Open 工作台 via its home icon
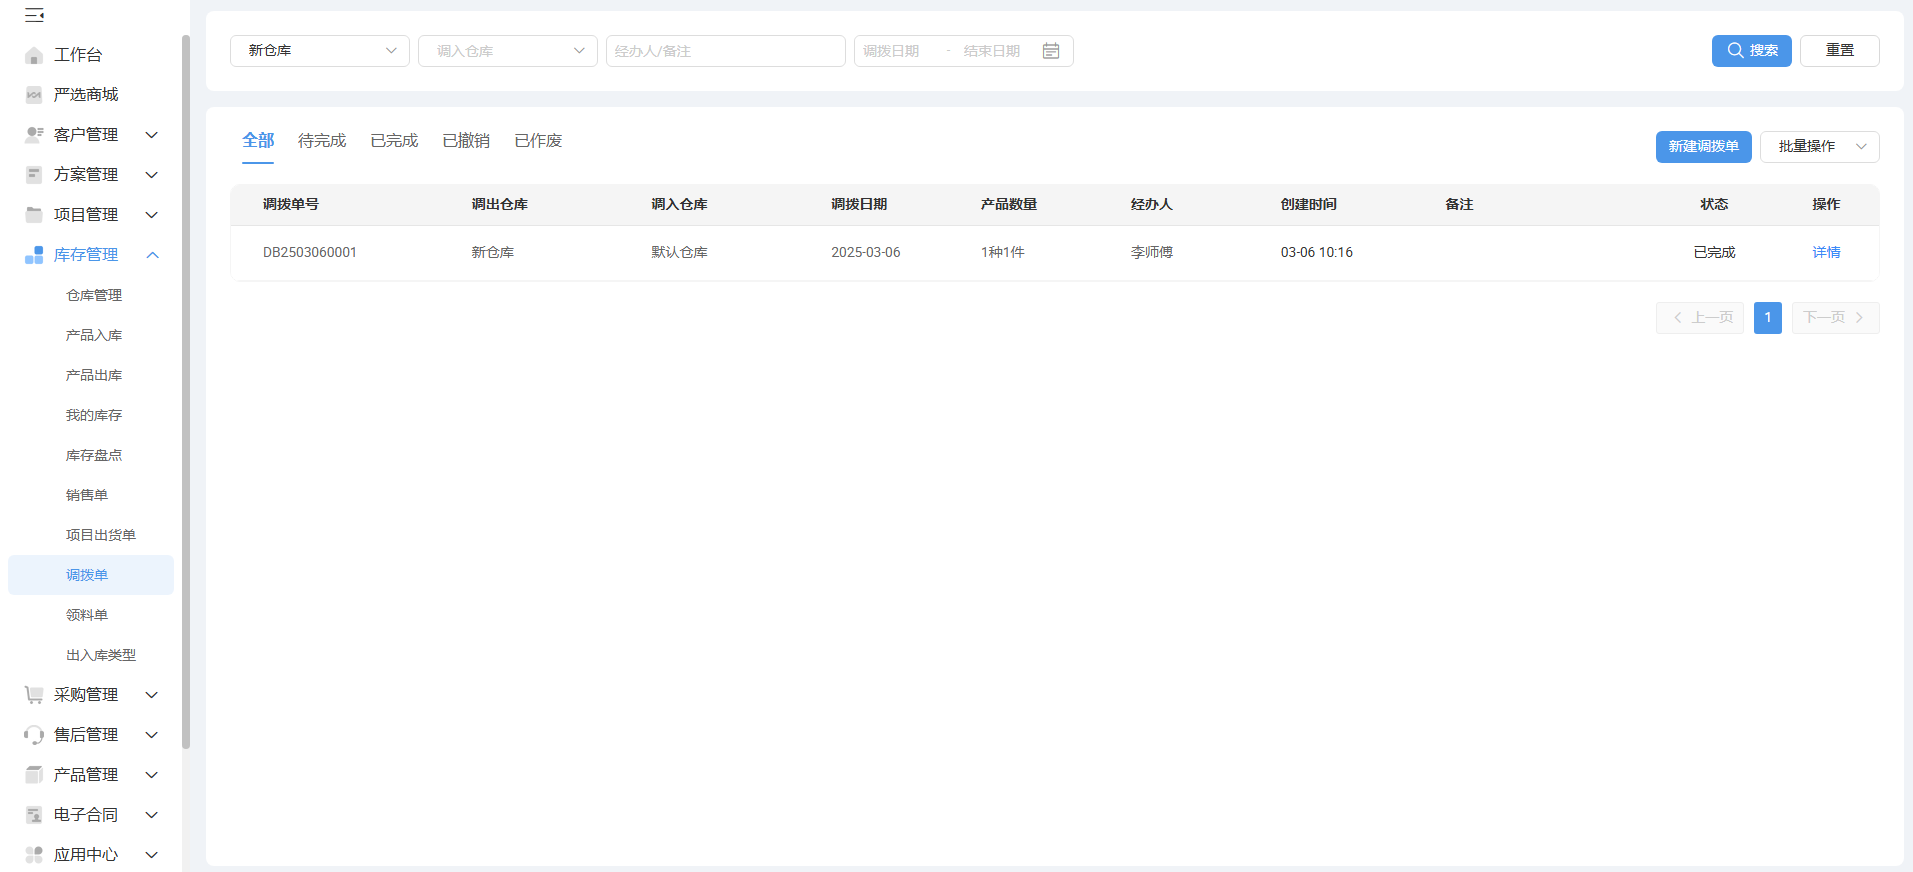This screenshot has width=1913, height=872. pos(34,55)
